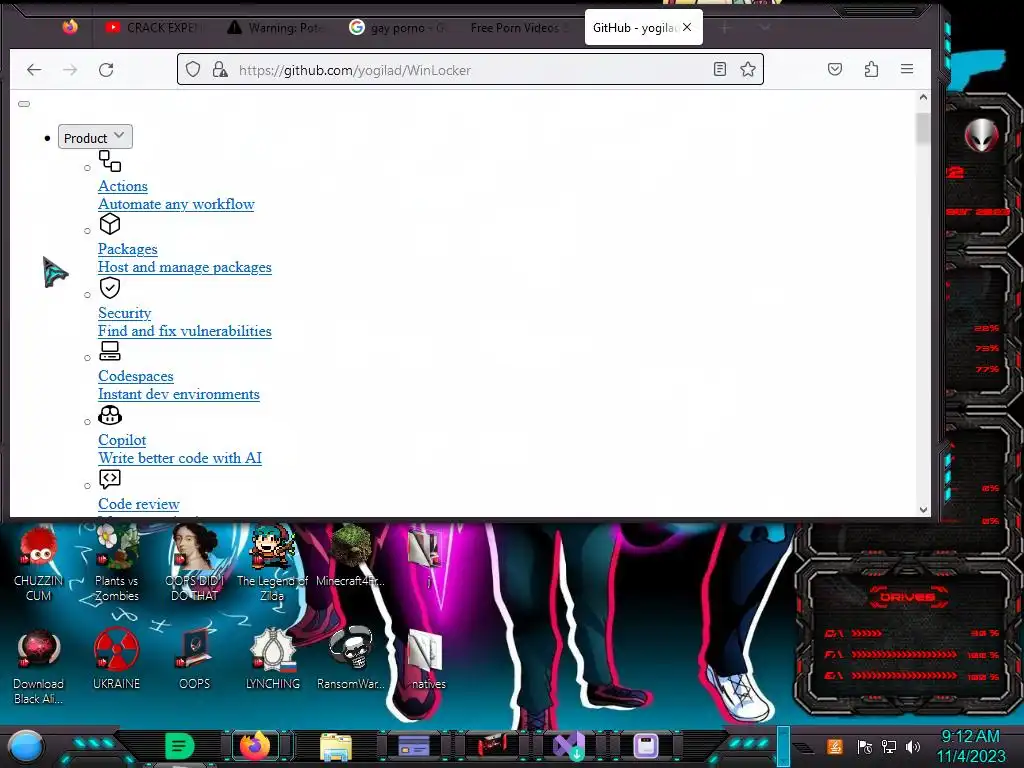Reload the GitHub page
Image resolution: width=1024 pixels, height=768 pixels.
click(106, 69)
